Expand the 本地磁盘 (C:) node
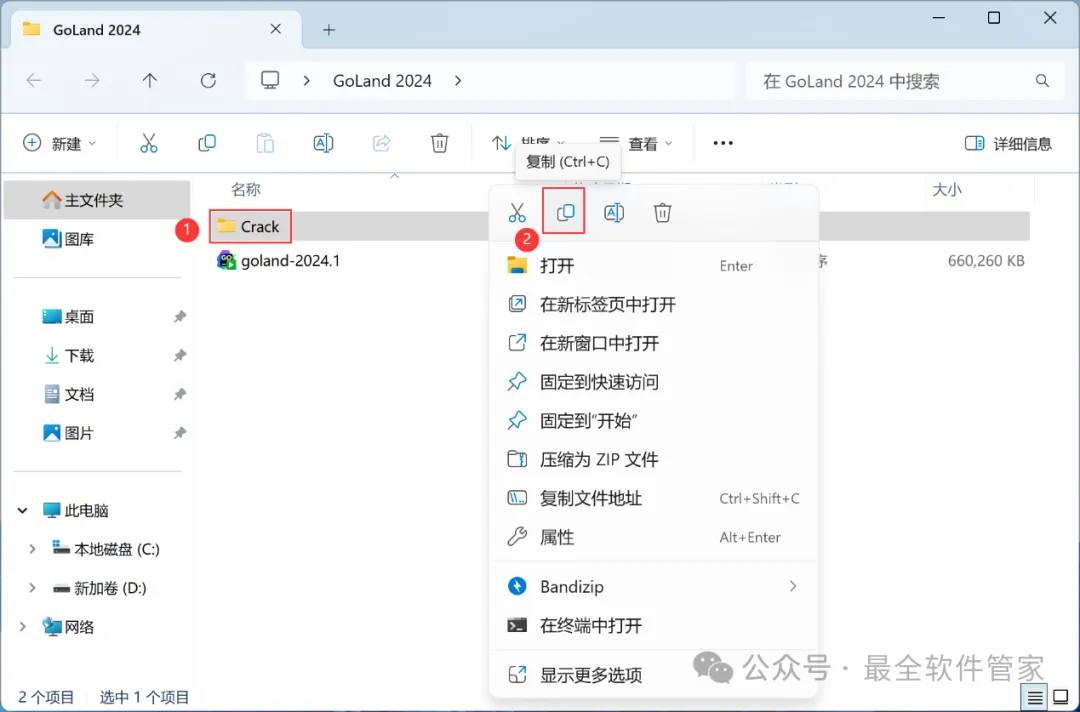The width and height of the screenshot is (1080, 712). 32,549
